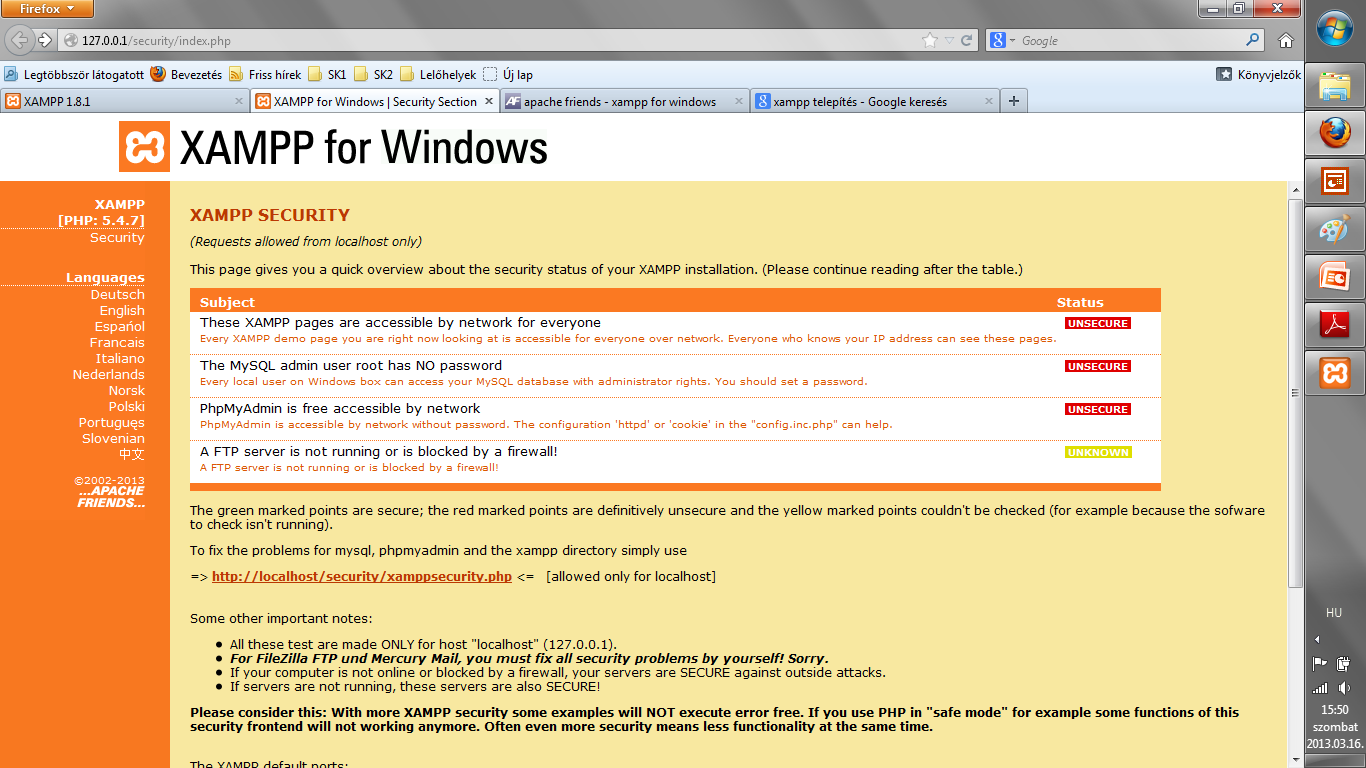
Task: Click the XAMPP orange logo in header
Action: [145, 147]
